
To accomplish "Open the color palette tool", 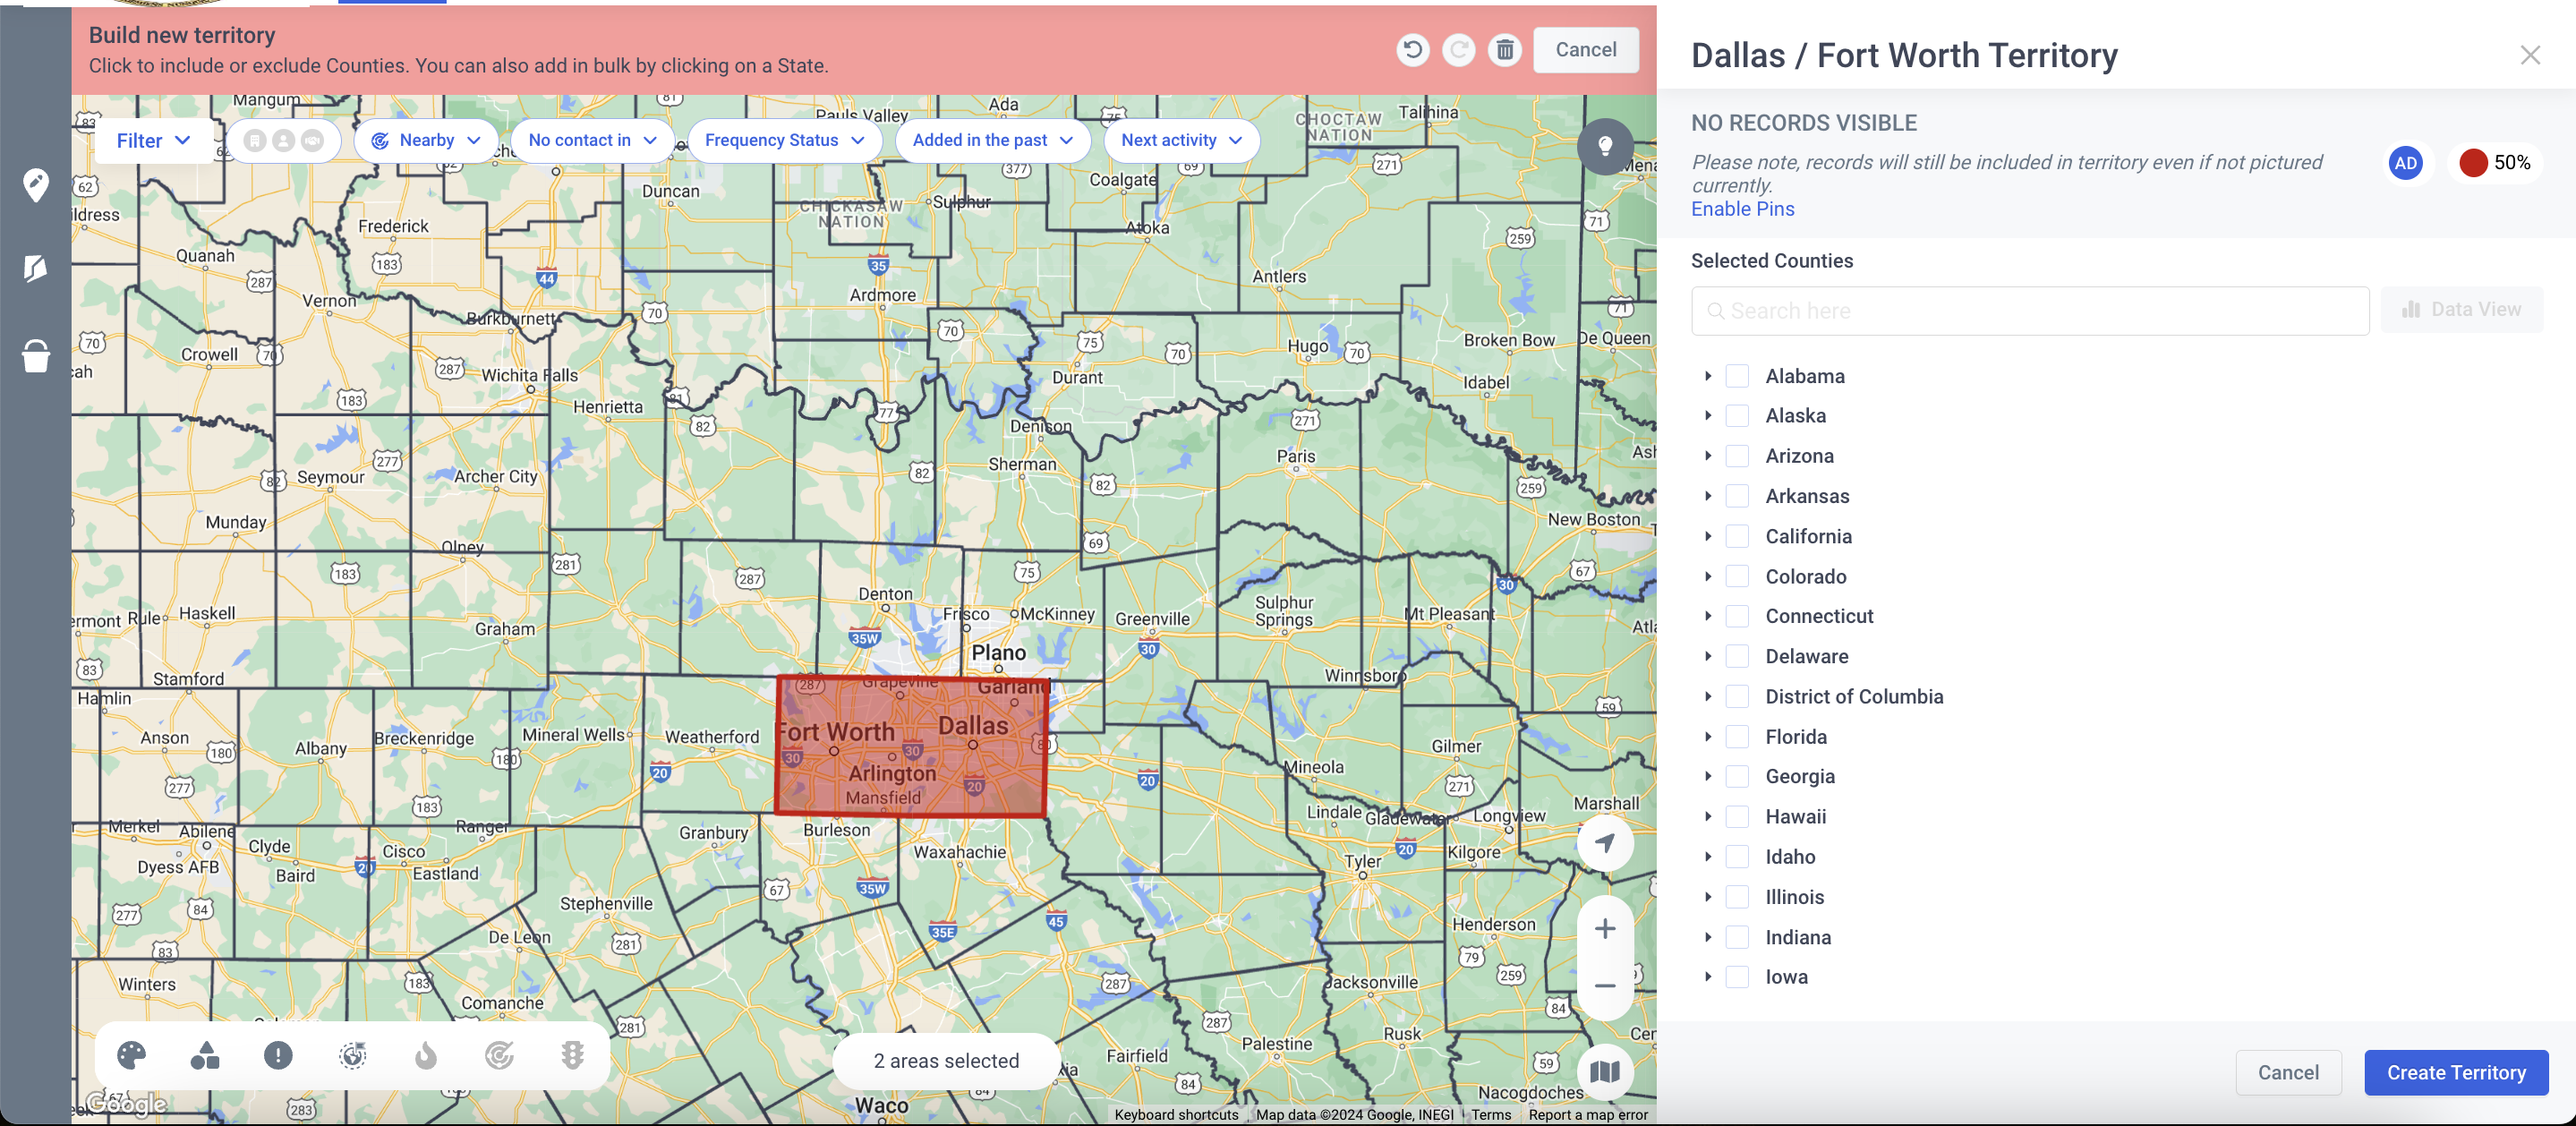I will (131, 1056).
